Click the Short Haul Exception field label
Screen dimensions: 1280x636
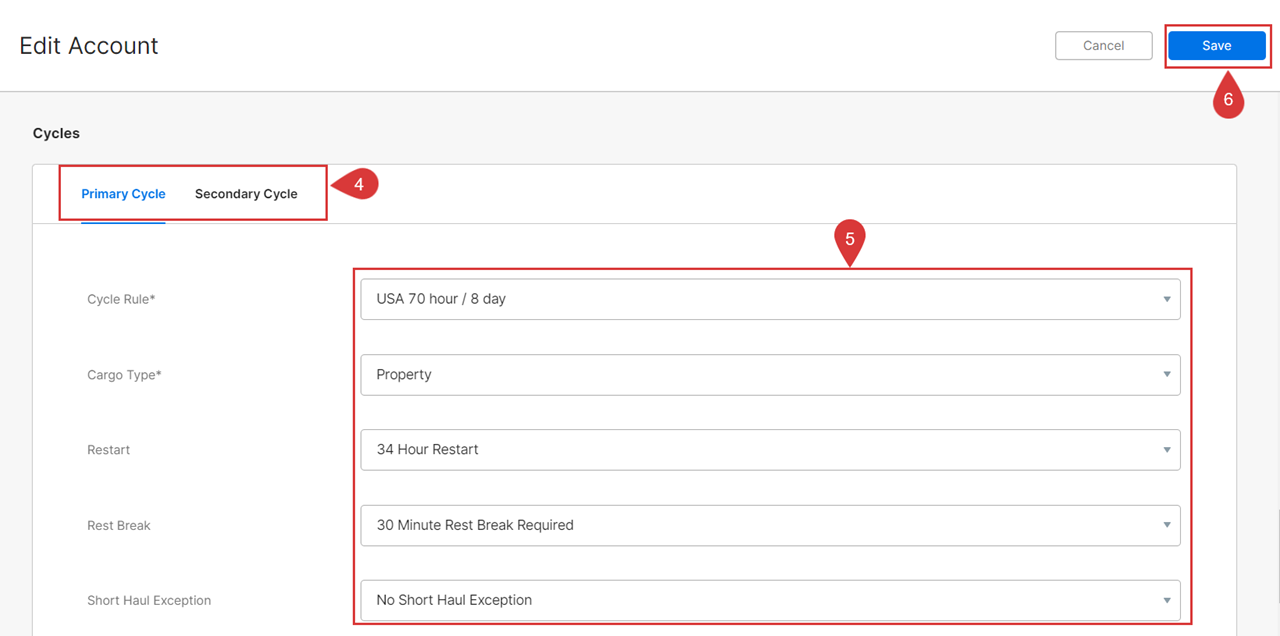[149, 600]
